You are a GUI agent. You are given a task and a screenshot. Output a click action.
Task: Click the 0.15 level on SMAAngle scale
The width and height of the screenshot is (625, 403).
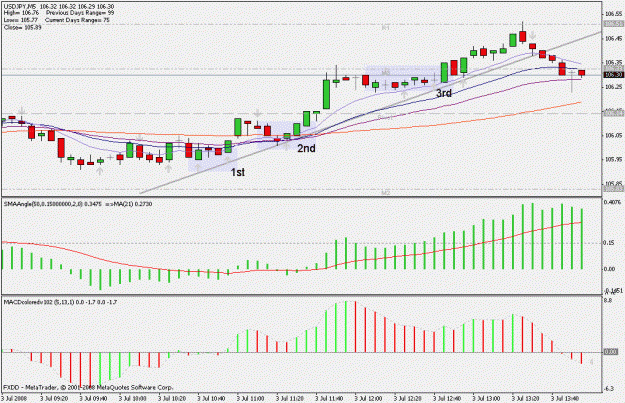[x=609, y=243]
